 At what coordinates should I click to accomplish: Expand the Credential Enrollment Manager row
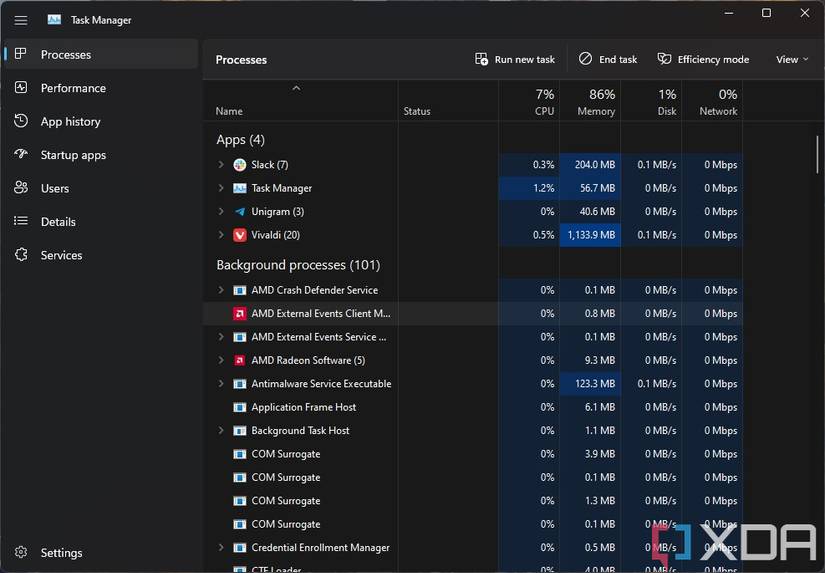(220, 548)
